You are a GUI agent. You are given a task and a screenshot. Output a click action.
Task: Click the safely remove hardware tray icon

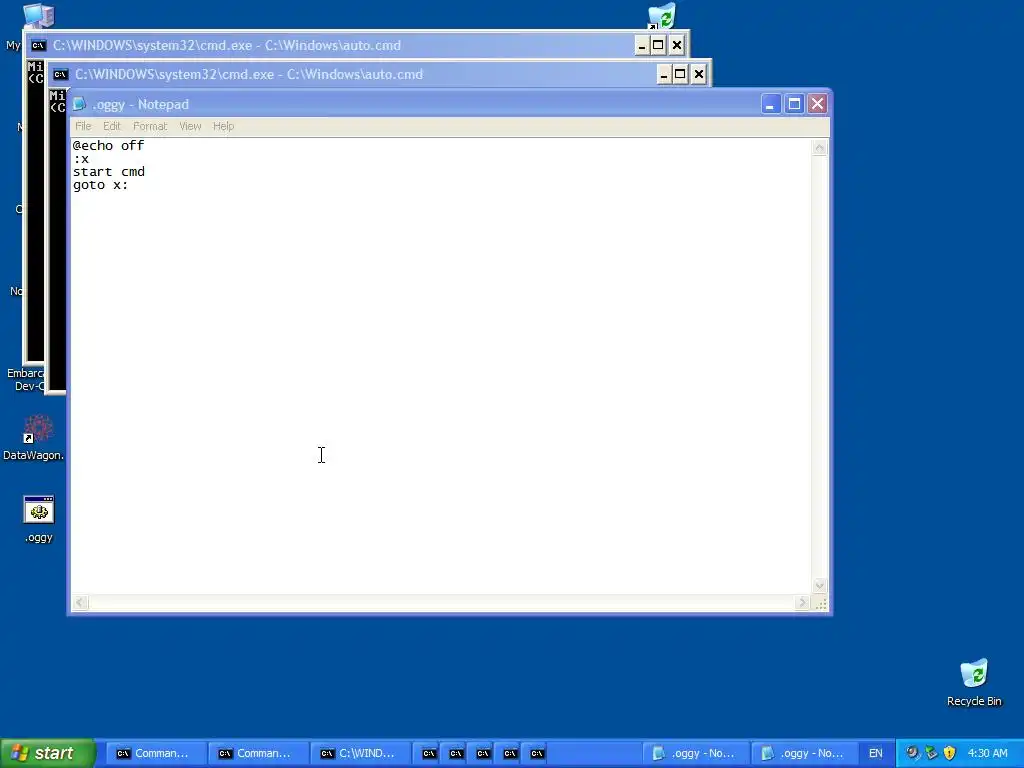pos(931,753)
